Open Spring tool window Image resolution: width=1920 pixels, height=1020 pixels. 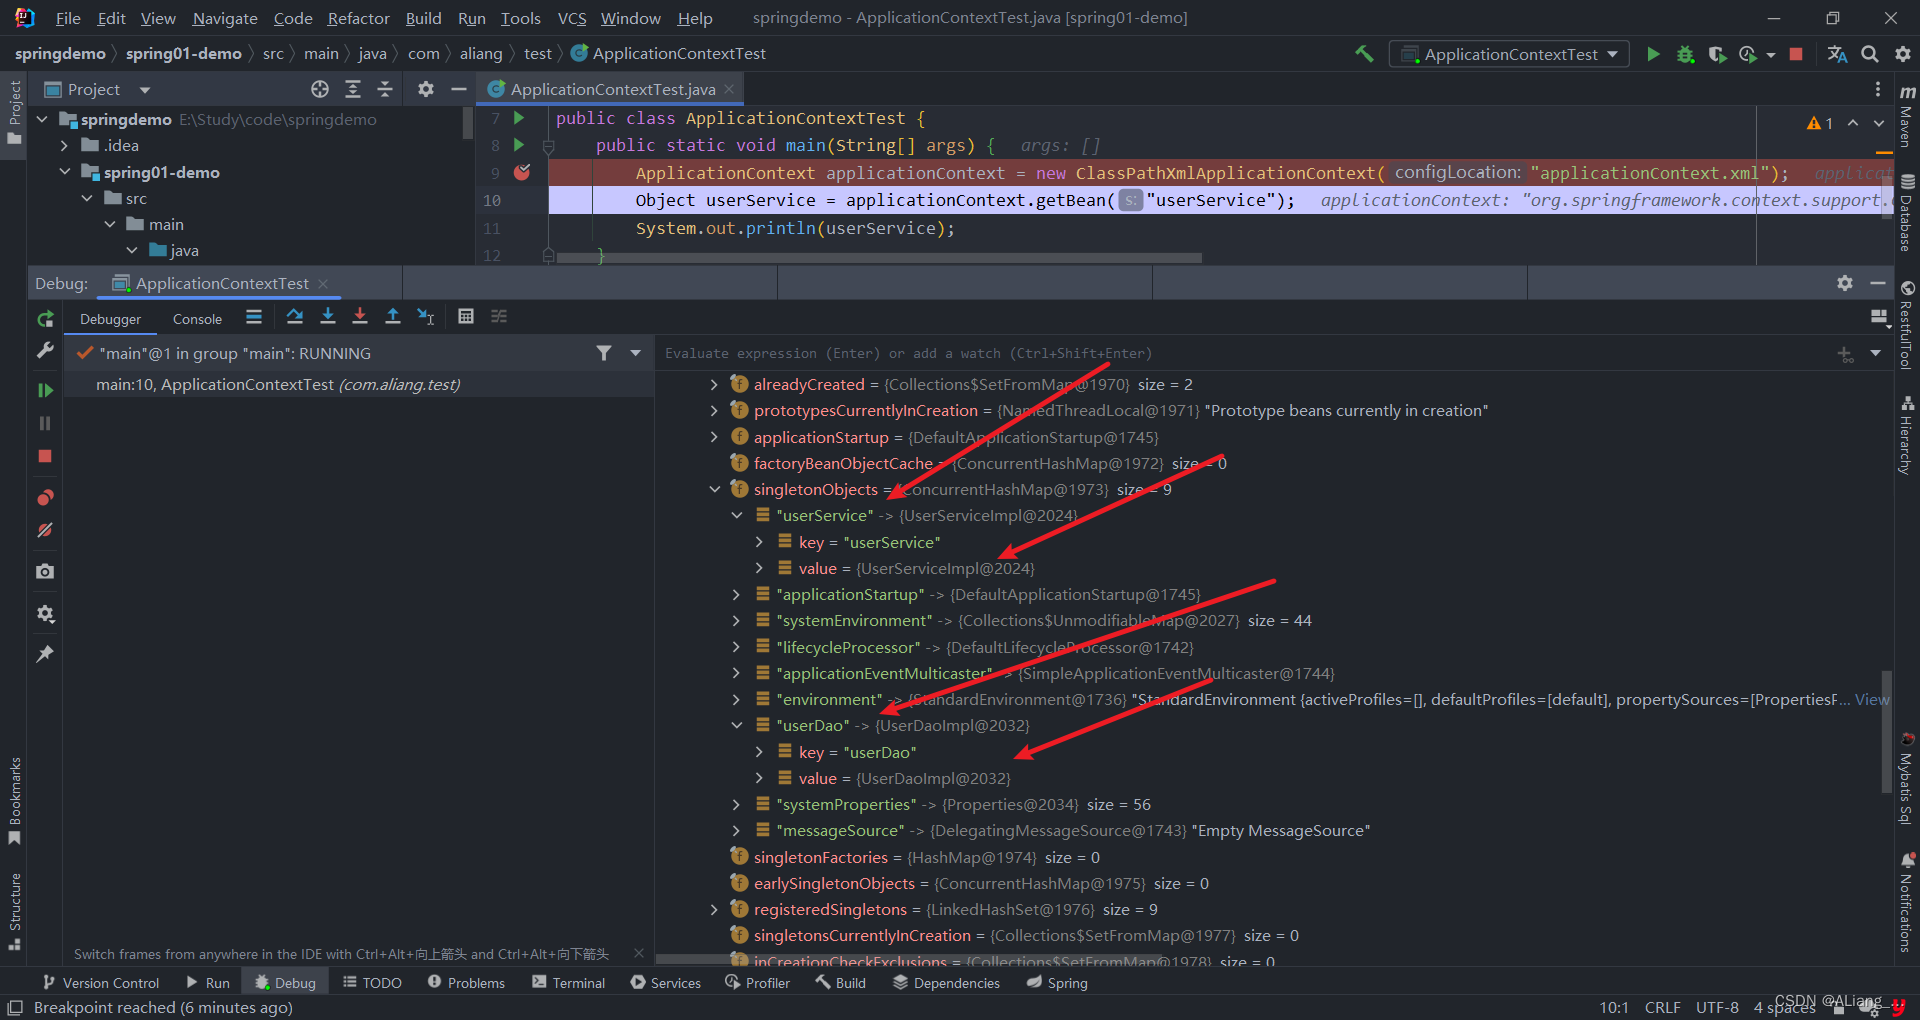[x=1057, y=983]
